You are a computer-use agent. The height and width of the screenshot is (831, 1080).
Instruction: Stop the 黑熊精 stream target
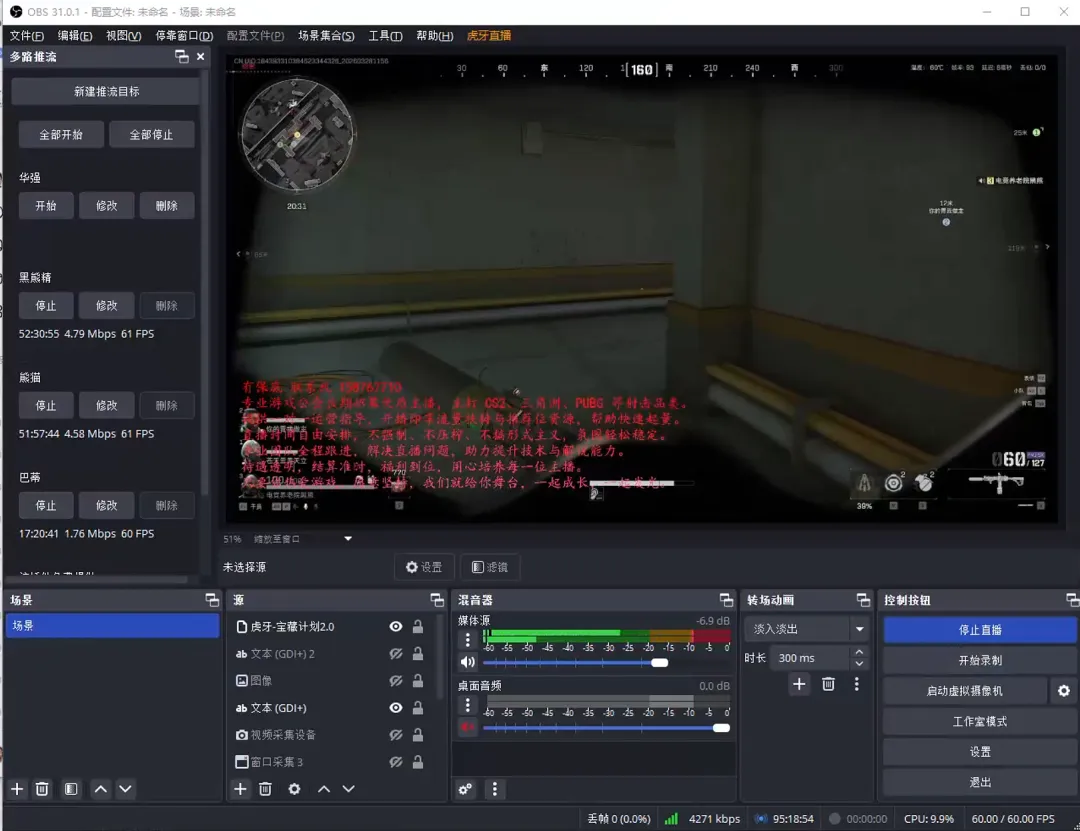click(x=45, y=306)
